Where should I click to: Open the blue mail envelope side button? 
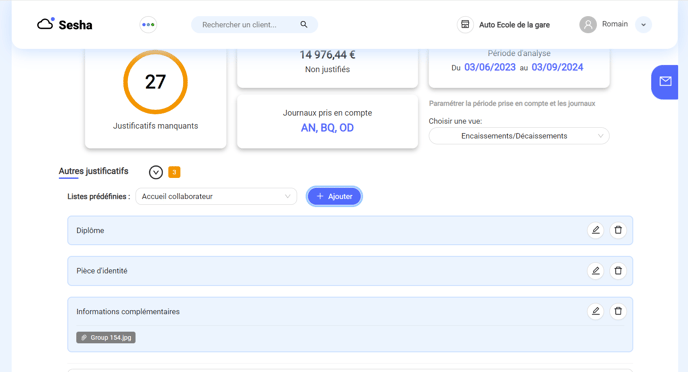point(665,82)
